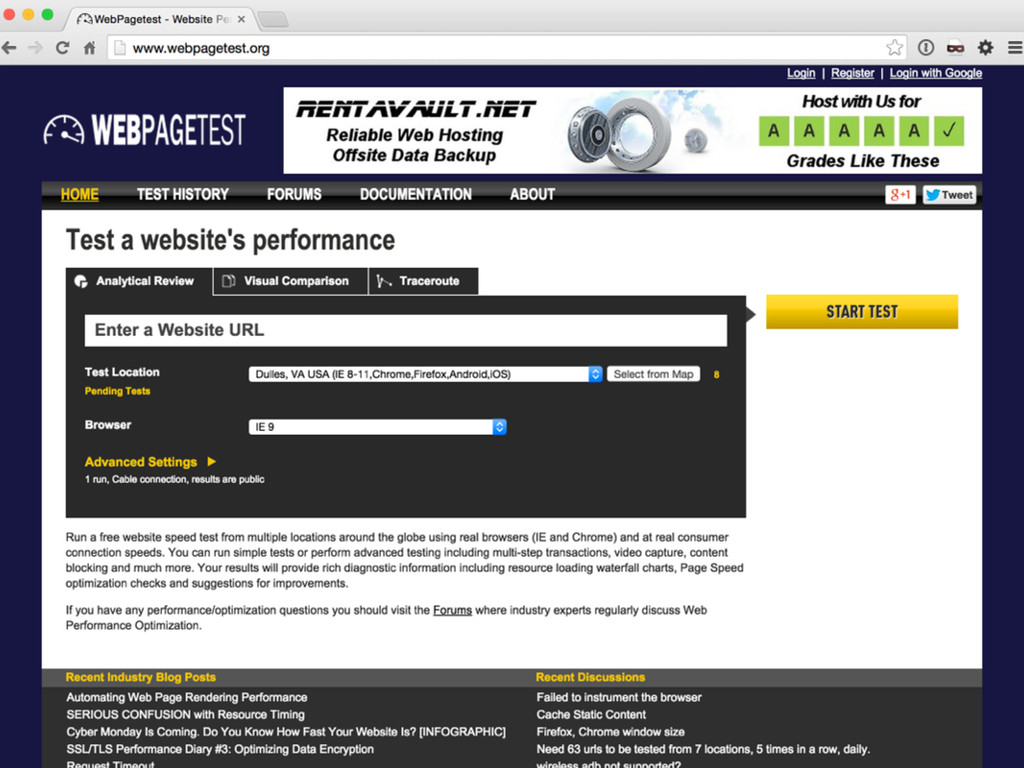The width and height of the screenshot is (1024, 768).
Task: Select the Analytical Review tab
Action: (x=139, y=281)
